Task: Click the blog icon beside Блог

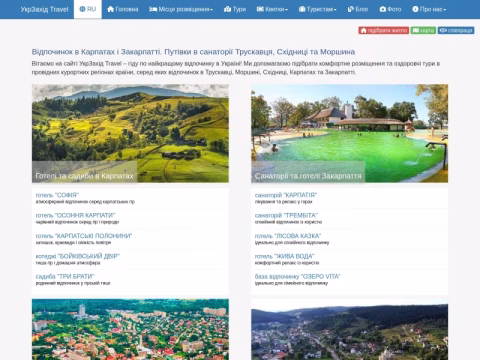Action: (x=351, y=9)
